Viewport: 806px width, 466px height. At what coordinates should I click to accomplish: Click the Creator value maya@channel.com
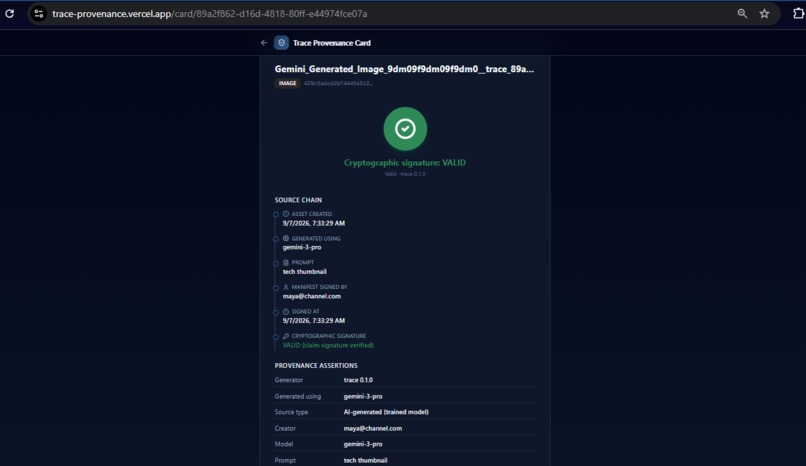click(x=373, y=428)
